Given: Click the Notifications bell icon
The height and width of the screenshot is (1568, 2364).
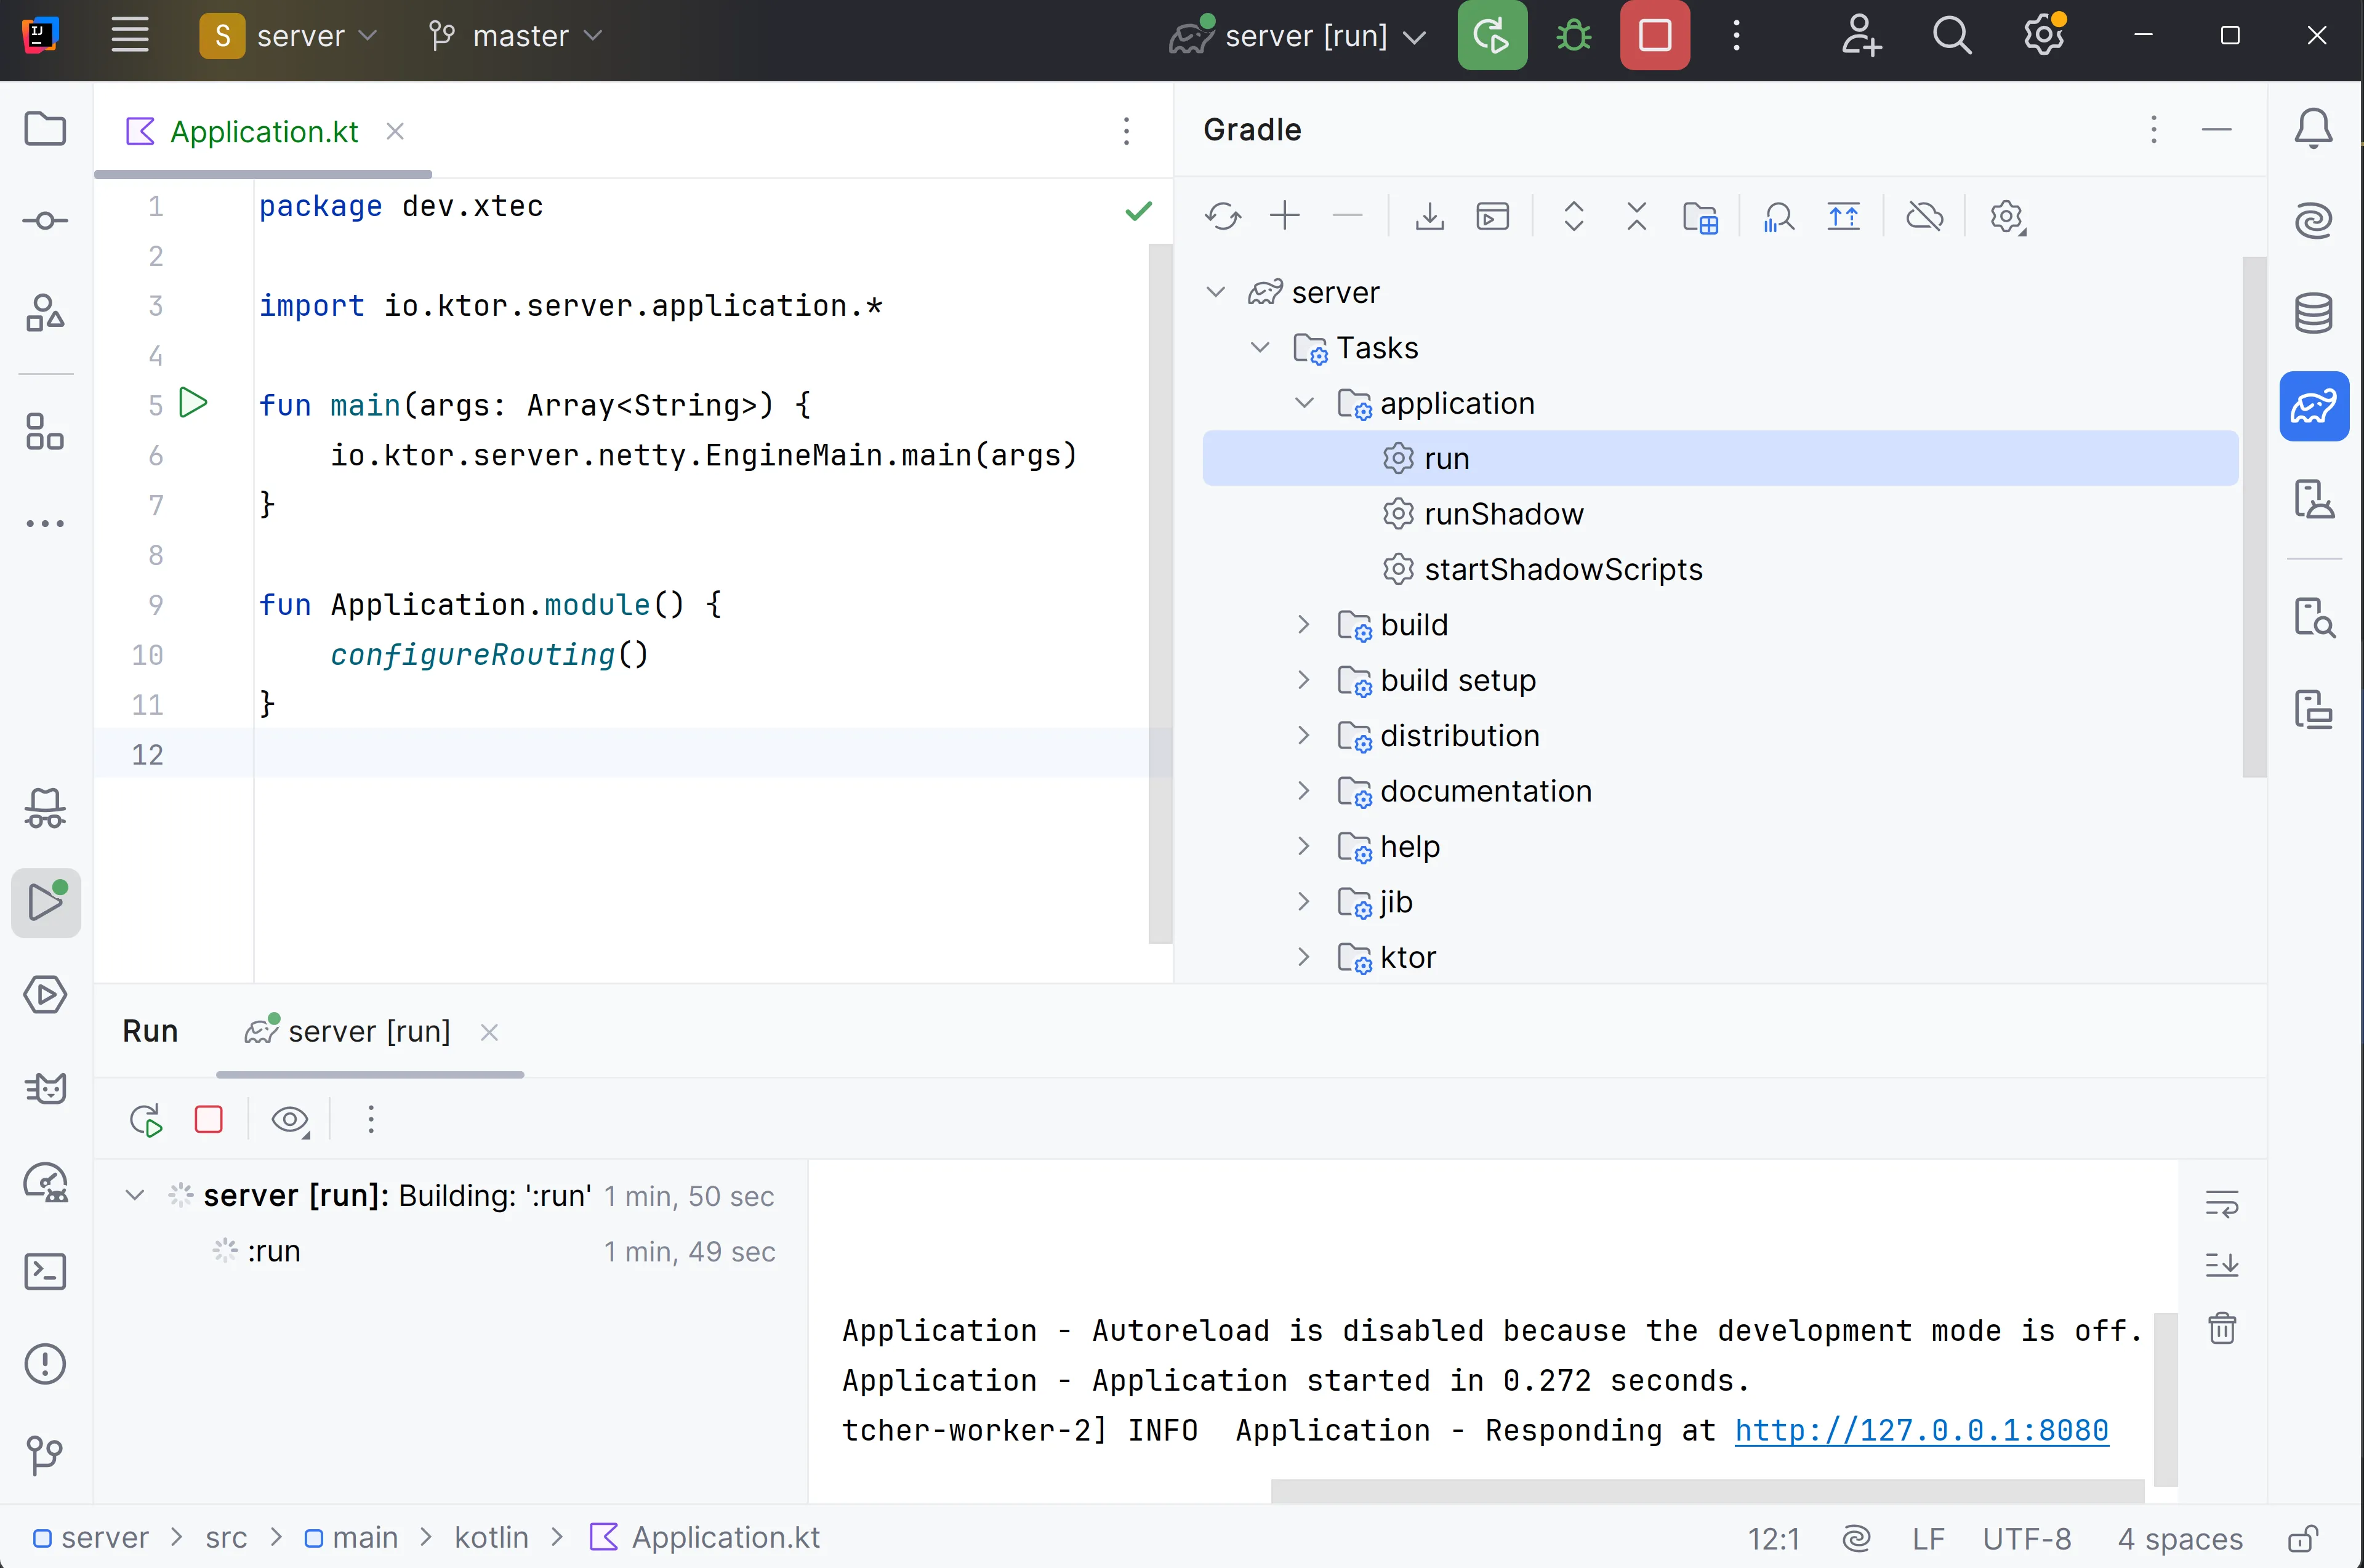Looking at the screenshot, I should (2313, 129).
